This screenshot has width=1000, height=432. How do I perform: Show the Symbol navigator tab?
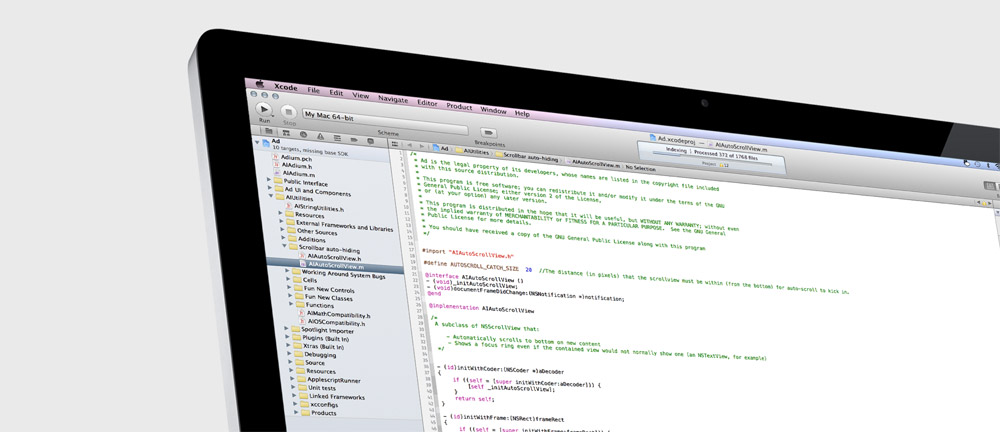(x=286, y=133)
